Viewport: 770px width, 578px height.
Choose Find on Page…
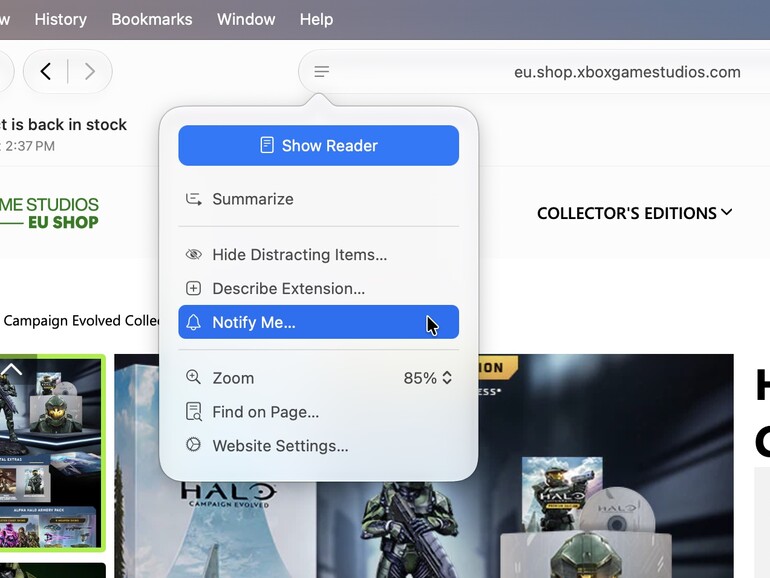(x=319, y=412)
